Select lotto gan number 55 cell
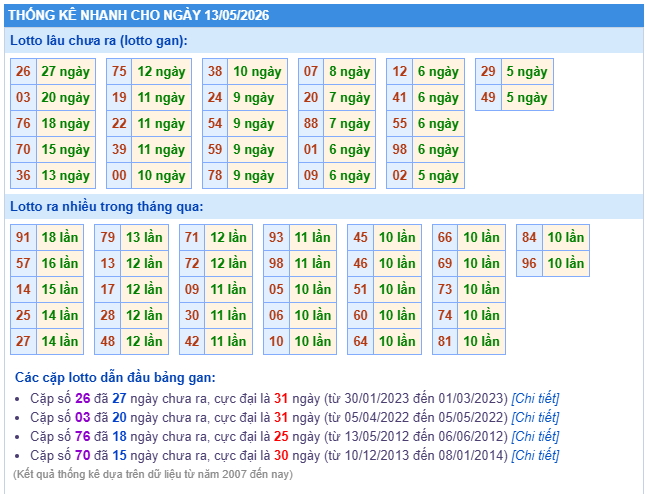The height and width of the screenshot is (494, 647). point(399,123)
